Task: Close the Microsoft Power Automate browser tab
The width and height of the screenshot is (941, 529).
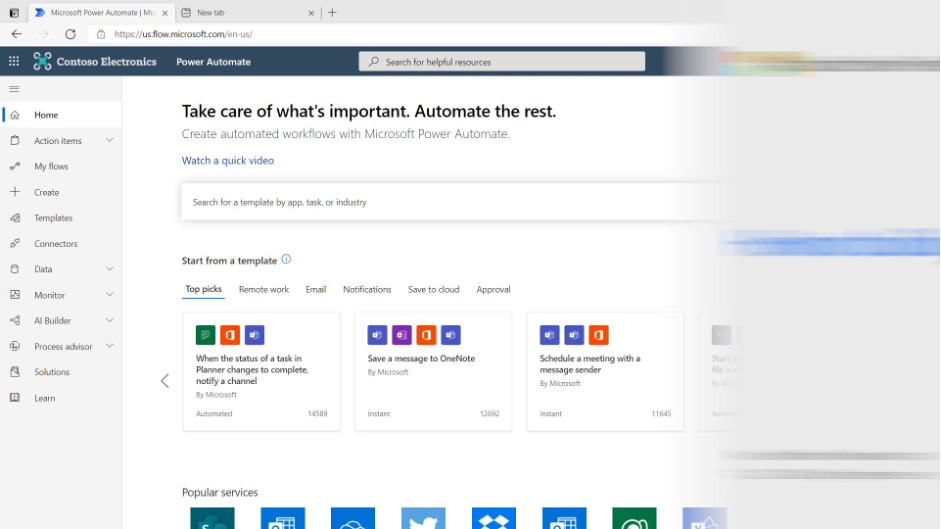Action: coord(165,13)
